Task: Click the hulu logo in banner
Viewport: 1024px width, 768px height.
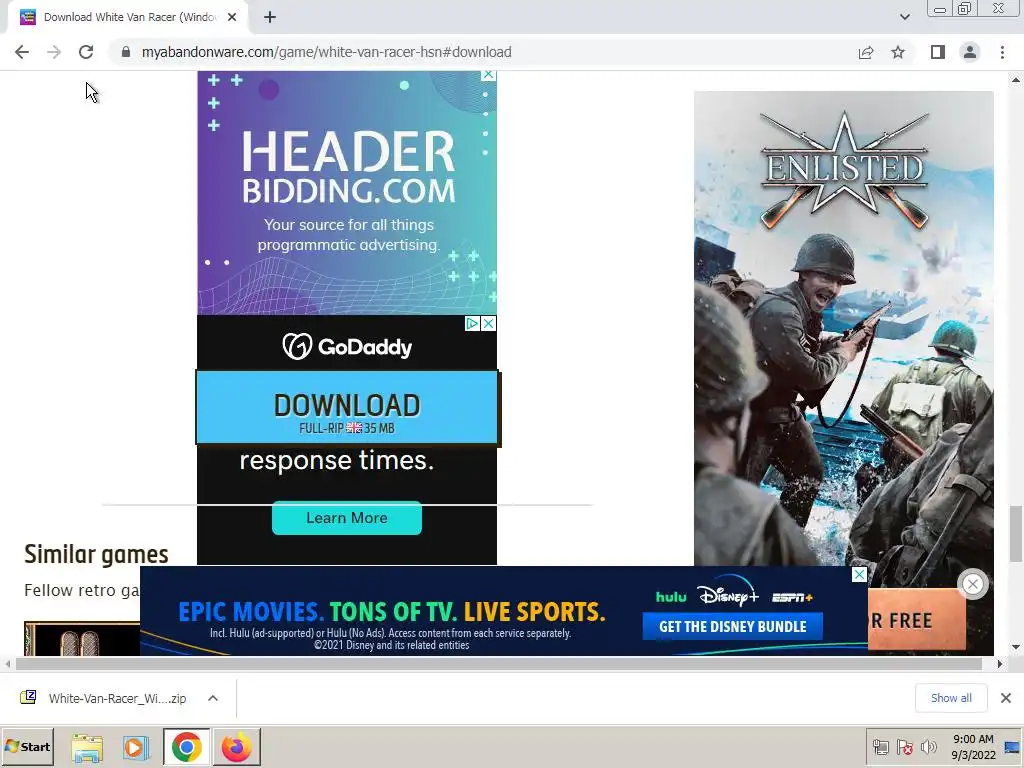Action: (x=671, y=597)
